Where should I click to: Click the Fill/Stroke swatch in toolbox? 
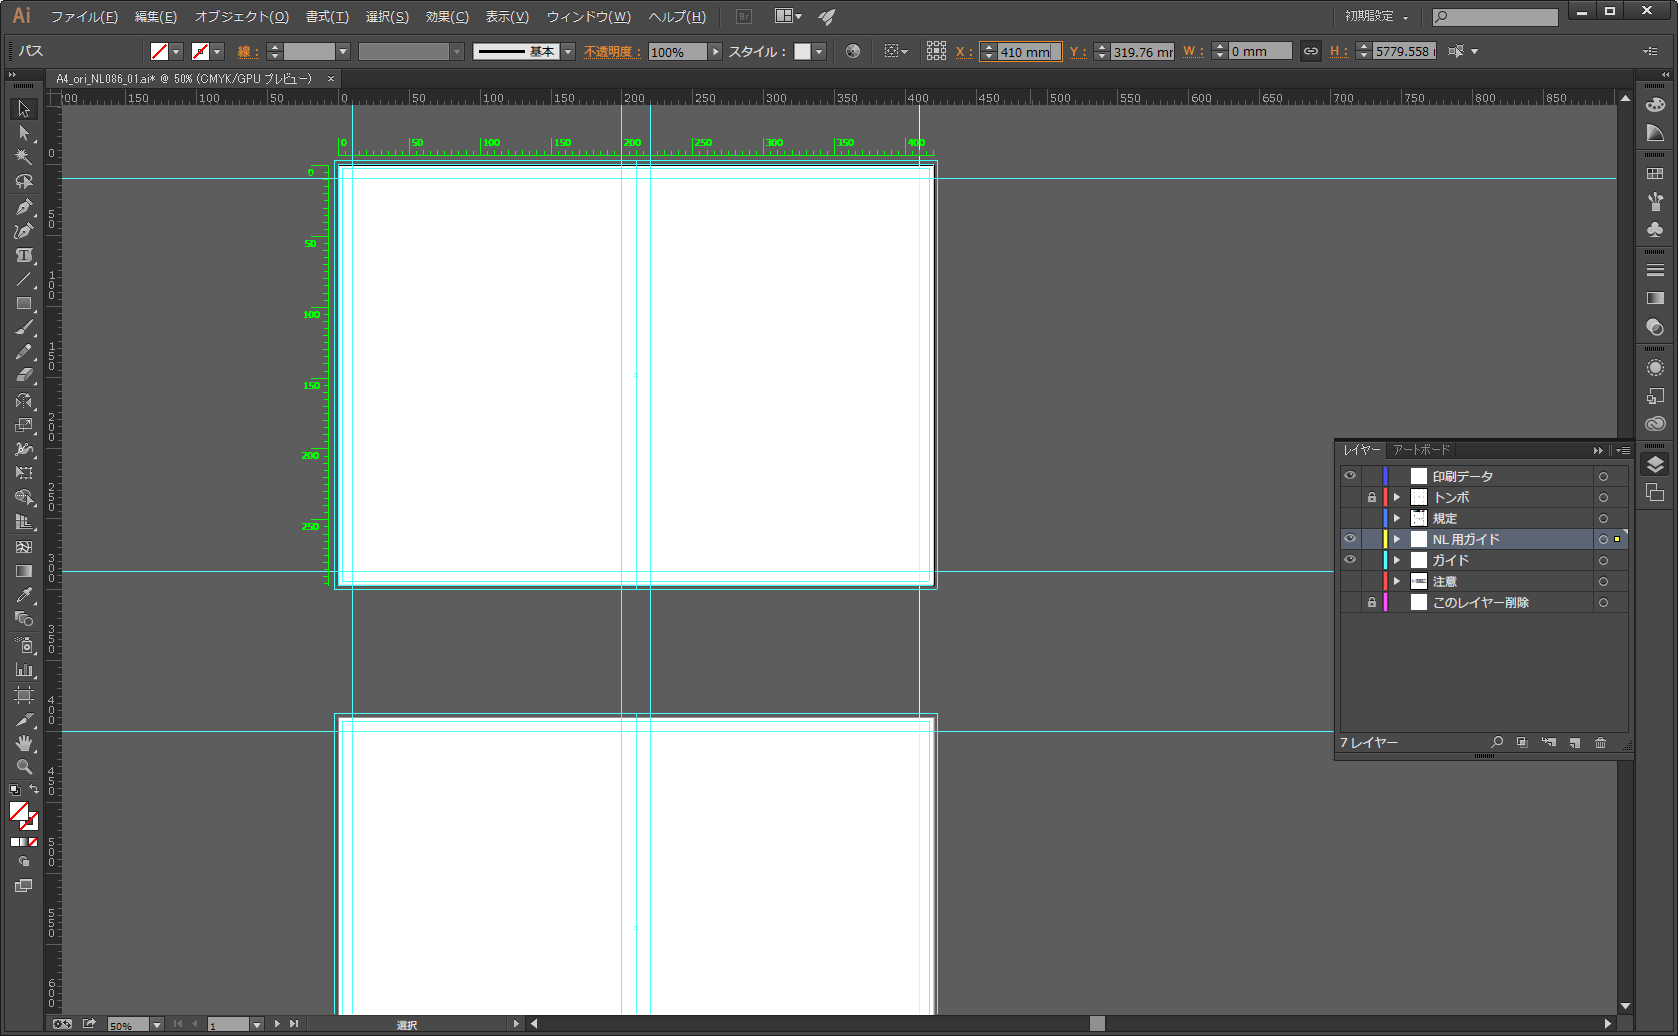pyautogui.click(x=24, y=816)
